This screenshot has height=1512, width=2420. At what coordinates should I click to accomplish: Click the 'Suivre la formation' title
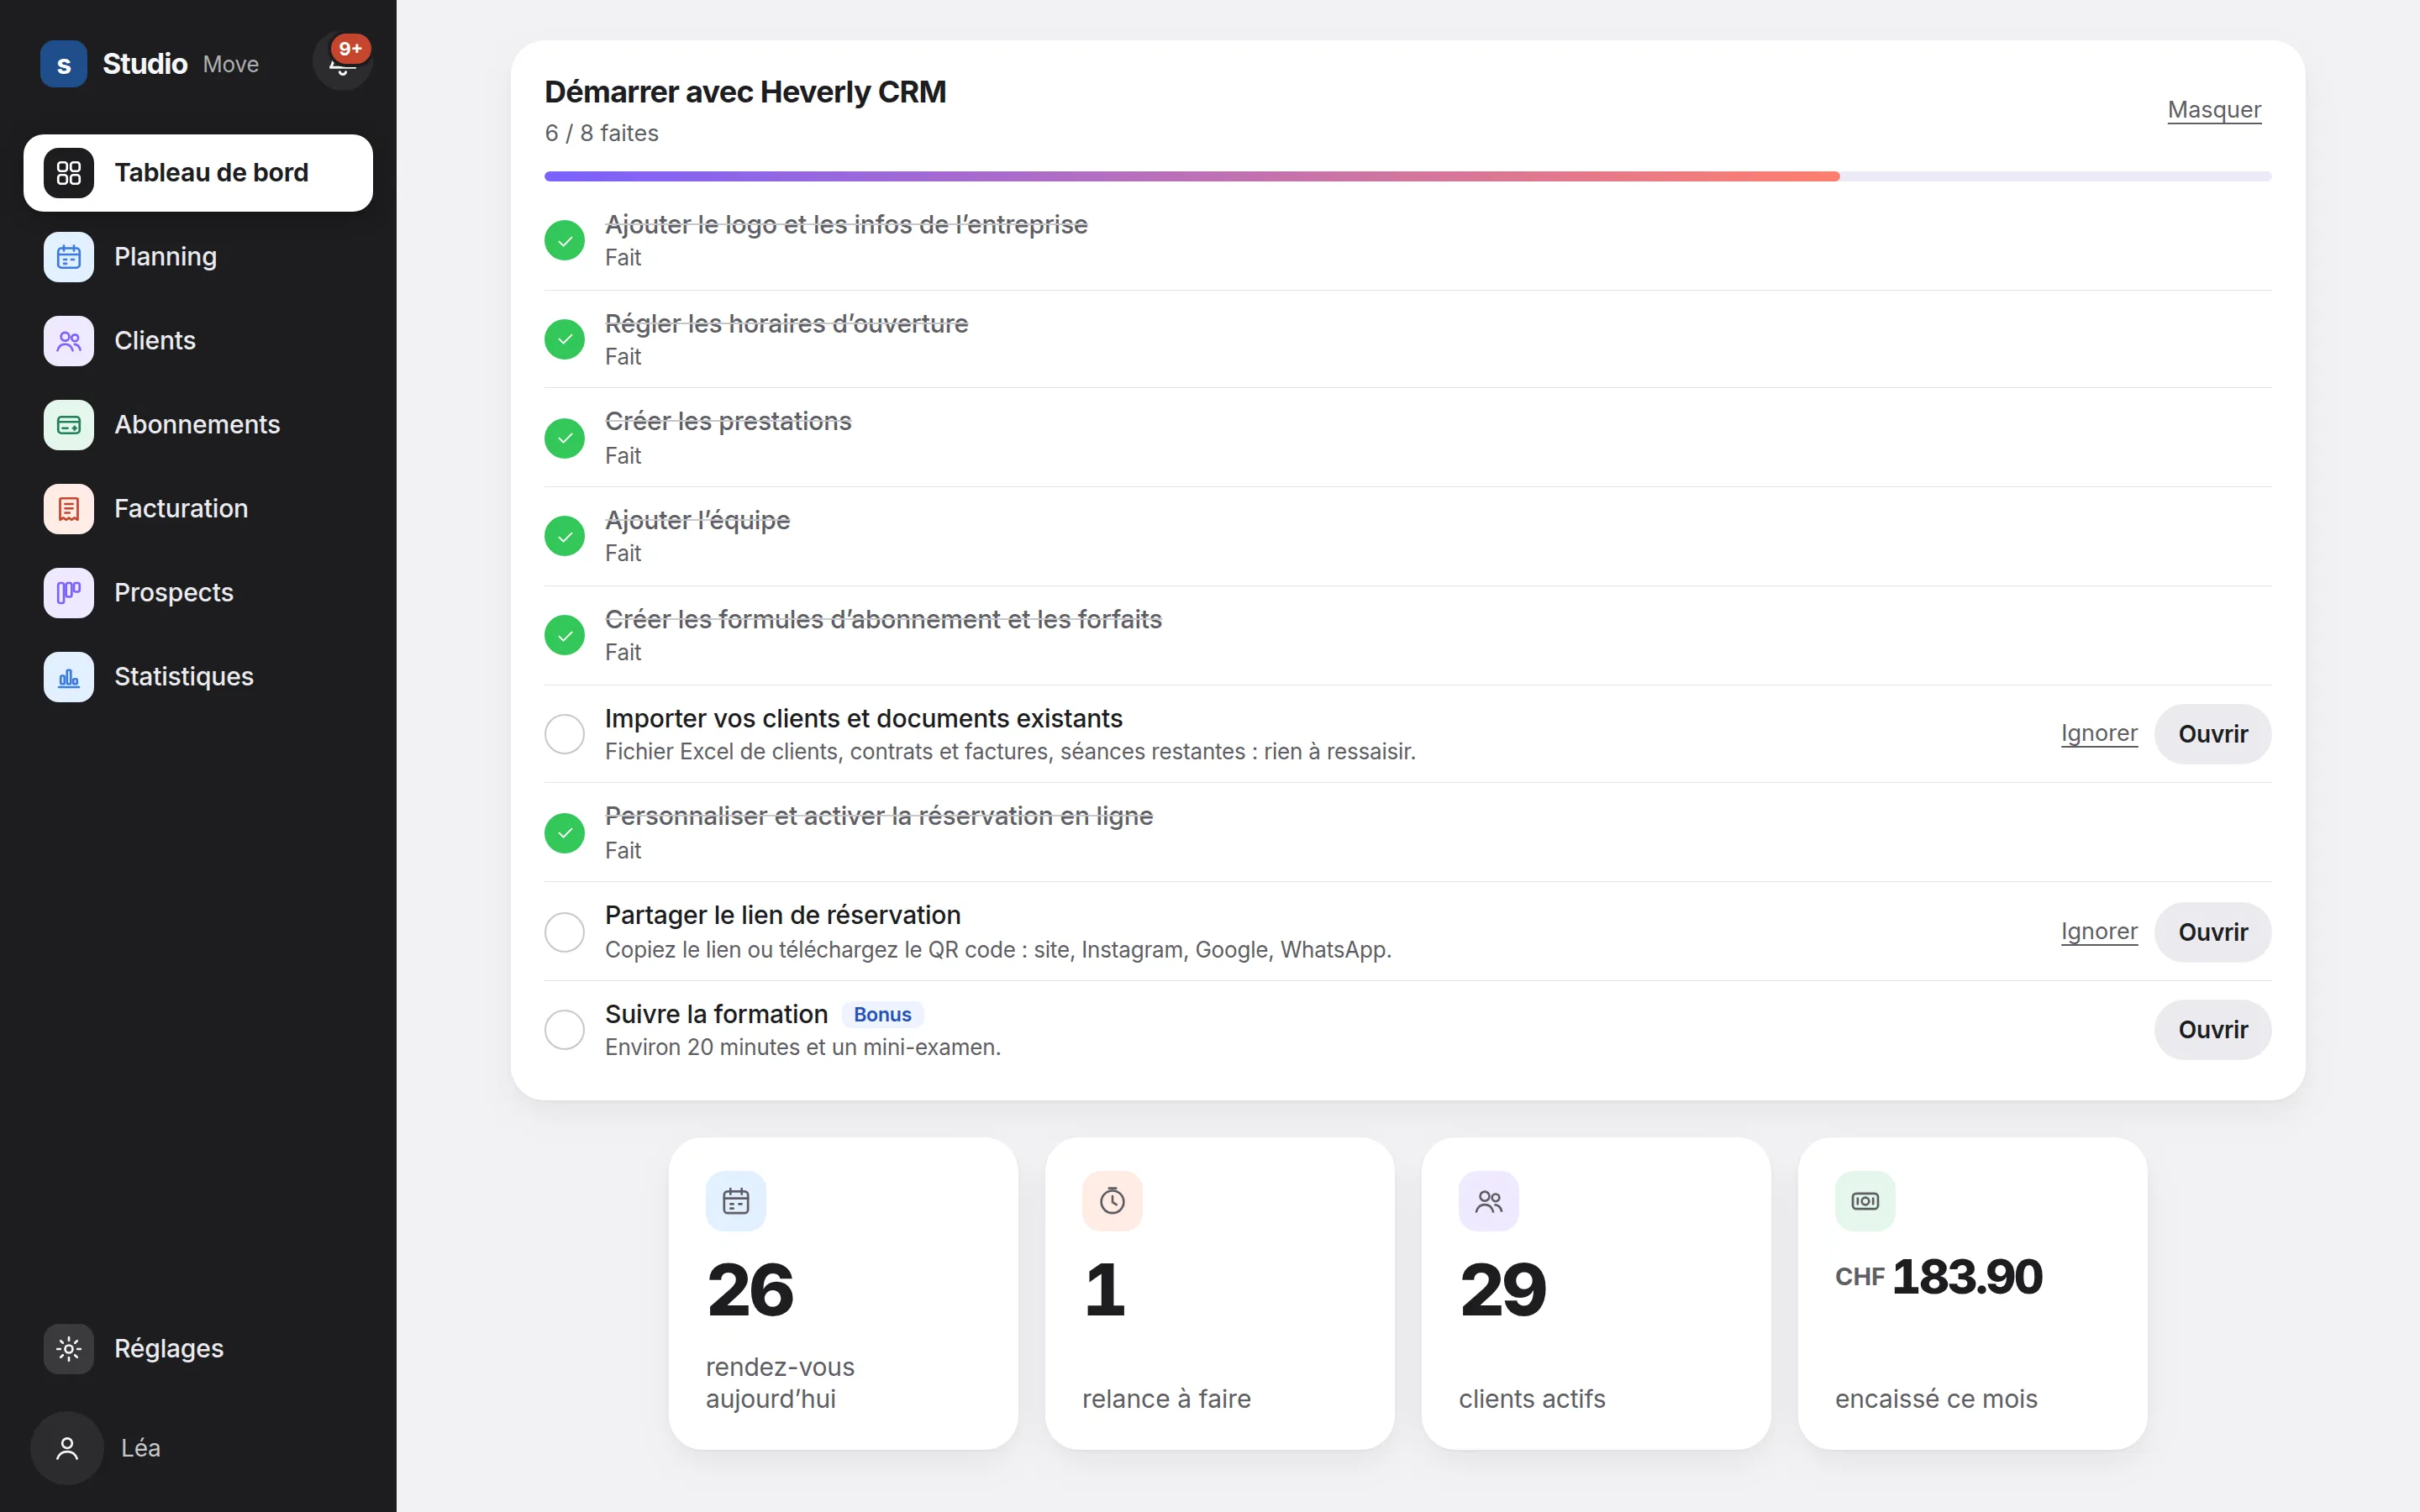click(x=716, y=1014)
